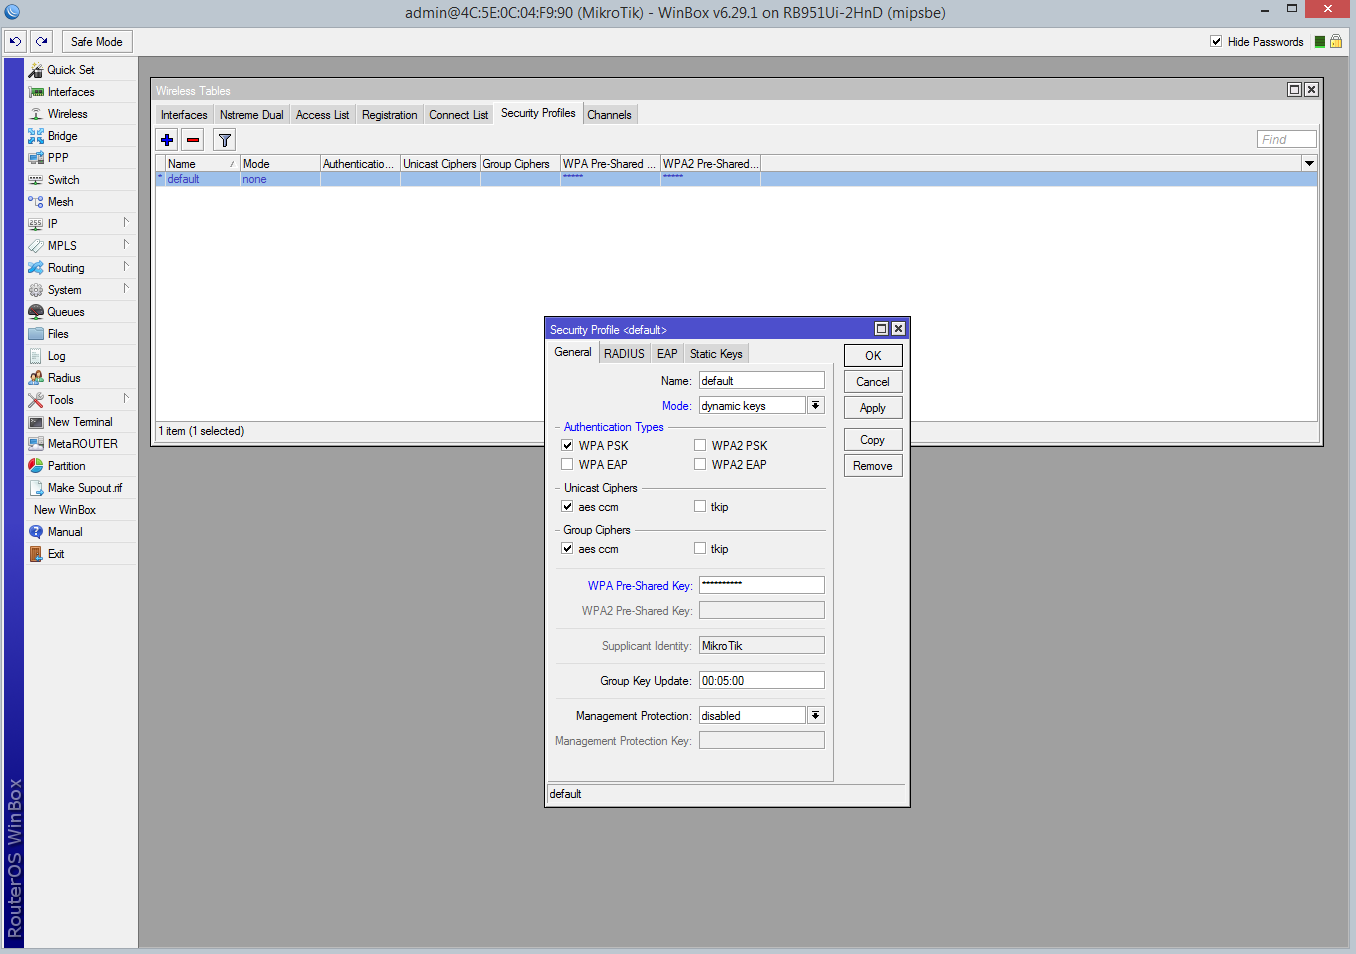Click the Safe Mode button
Image resolution: width=1356 pixels, height=954 pixels.
pos(97,42)
